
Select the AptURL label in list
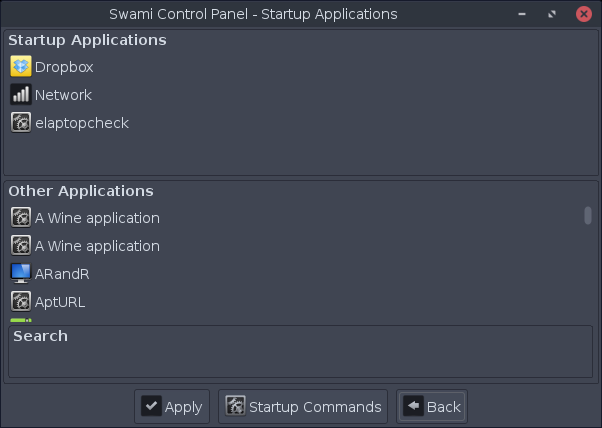(61, 301)
